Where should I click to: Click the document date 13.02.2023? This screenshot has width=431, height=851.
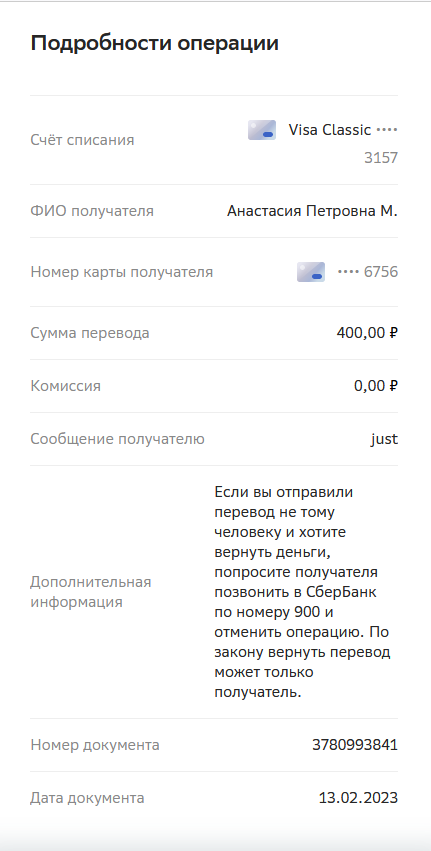tap(358, 798)
